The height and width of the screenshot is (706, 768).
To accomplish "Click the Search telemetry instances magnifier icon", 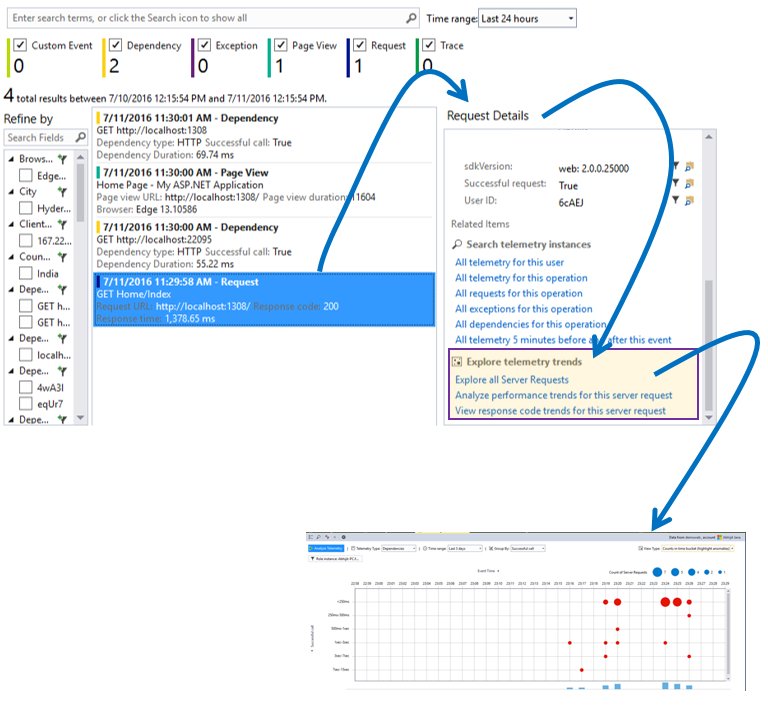I will [x=457, y=244].
